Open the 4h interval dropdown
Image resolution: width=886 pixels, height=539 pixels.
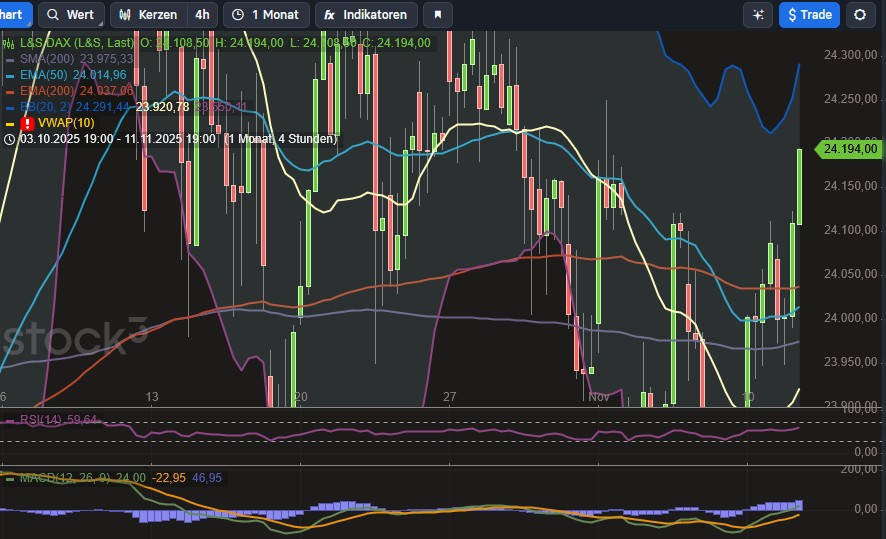(202, 15)
